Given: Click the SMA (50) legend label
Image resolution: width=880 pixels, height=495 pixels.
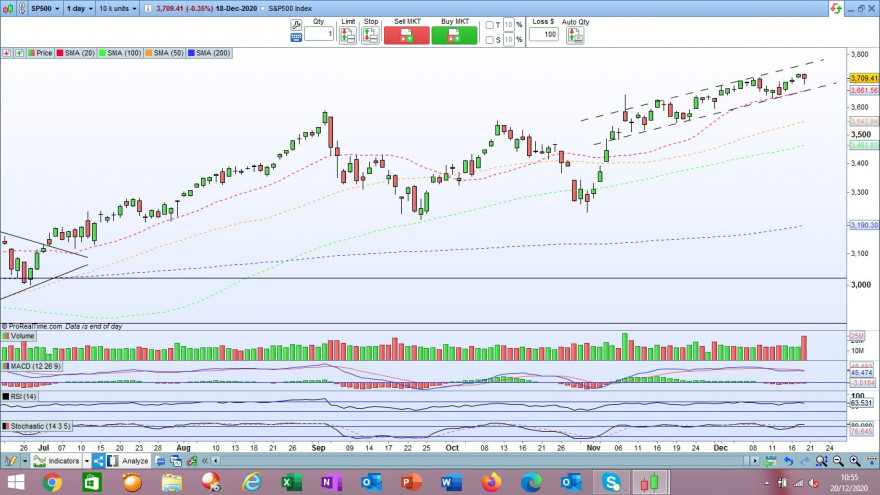Looking at the screenshot, I should [x=165, y=53].
